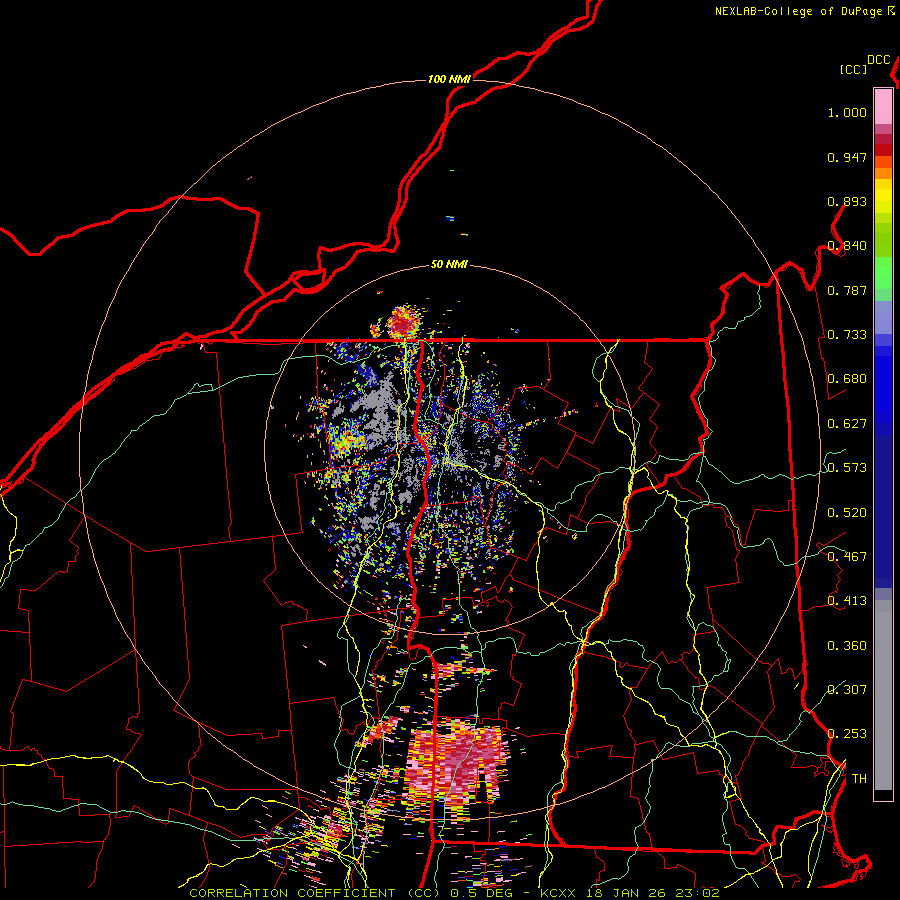Select the 0.360 scale value
Screen dimensions: 900x900
click(x=847, y=646)
